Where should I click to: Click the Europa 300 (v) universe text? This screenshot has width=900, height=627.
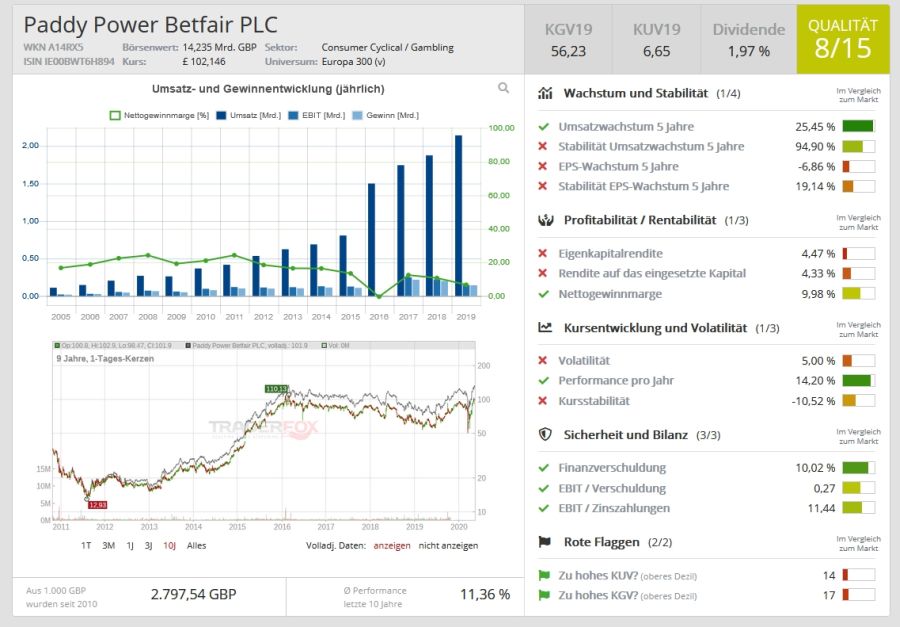354,61
